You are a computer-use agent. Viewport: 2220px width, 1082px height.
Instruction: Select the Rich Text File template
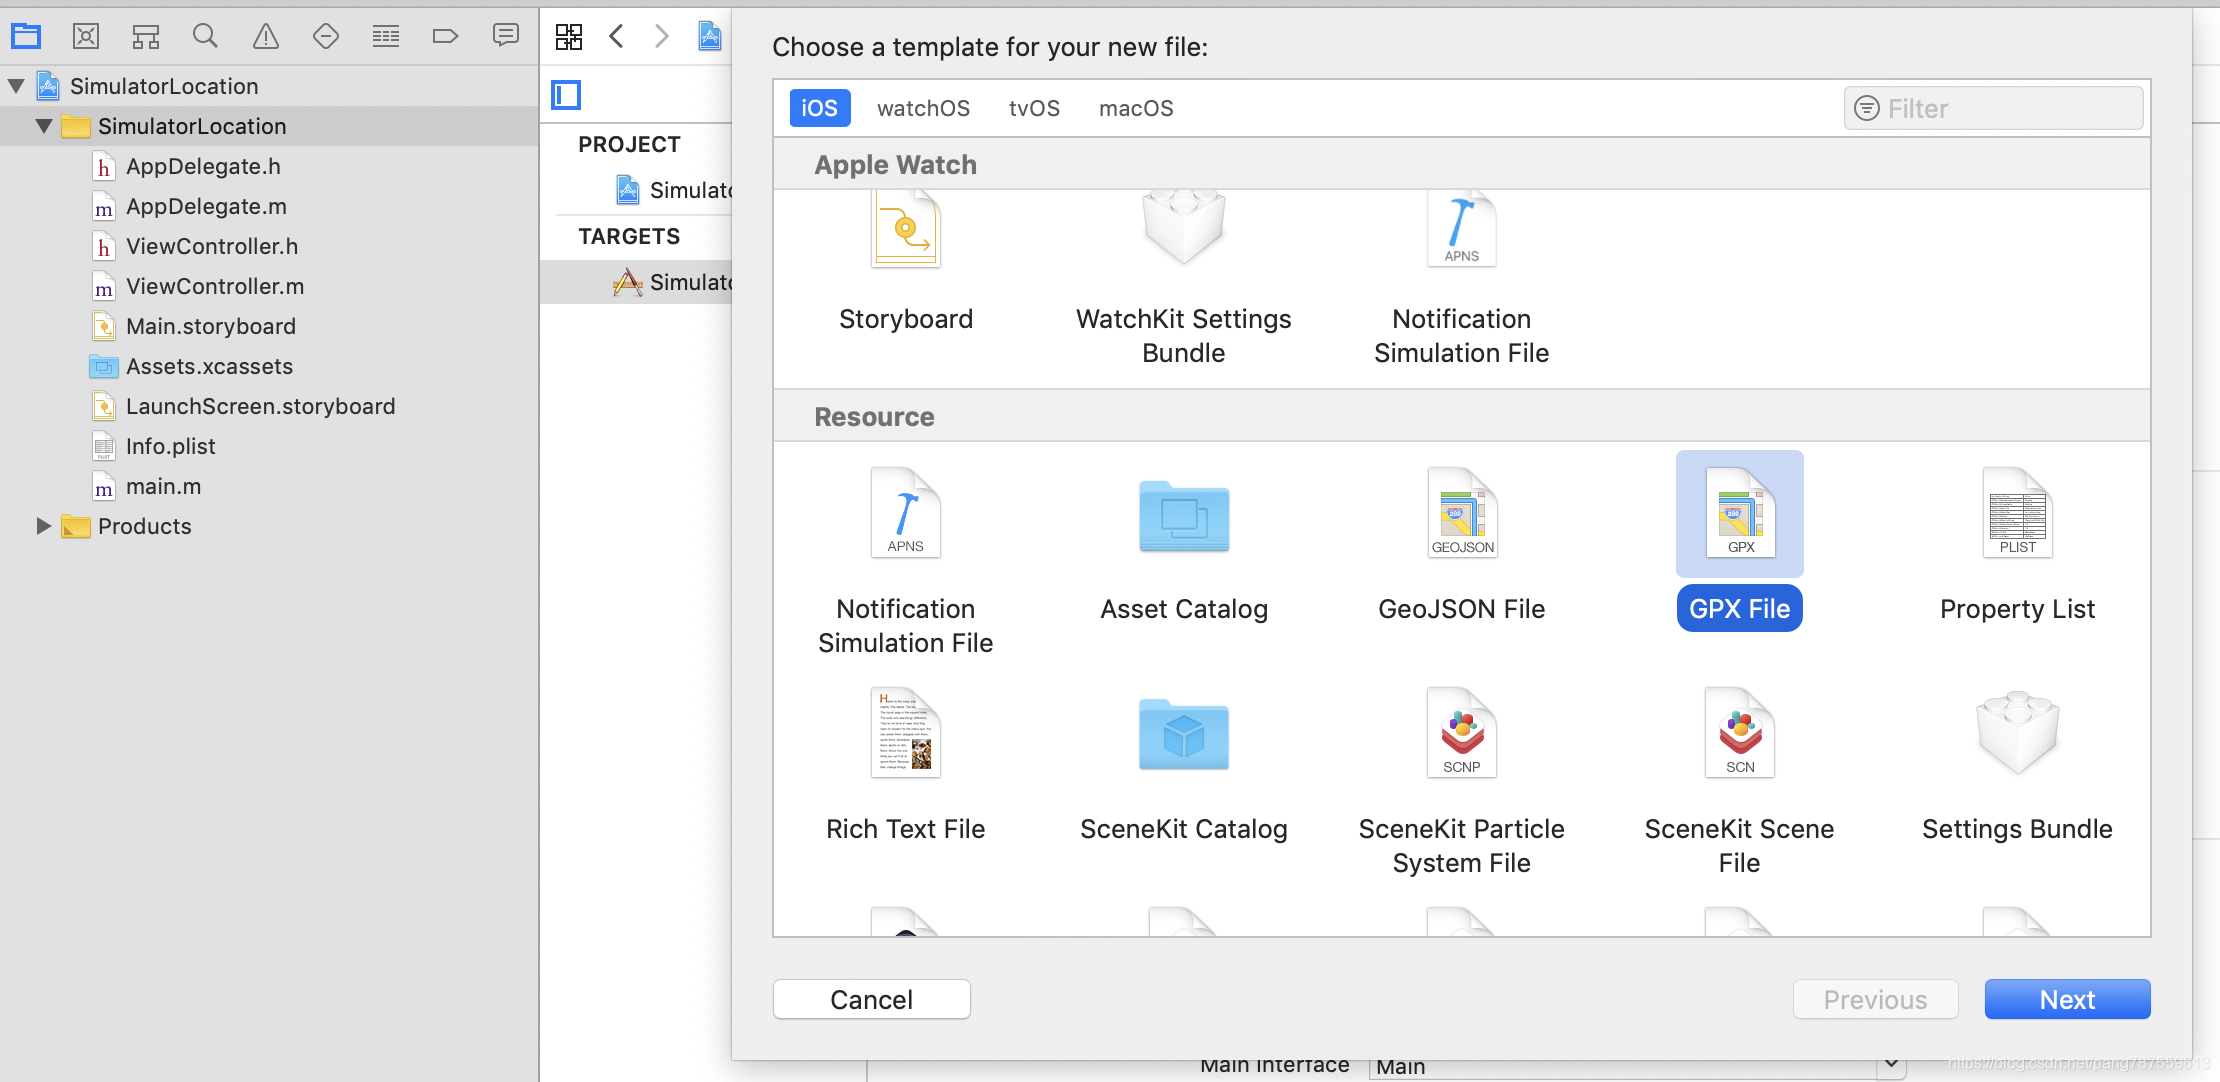[x=906, y=765]
